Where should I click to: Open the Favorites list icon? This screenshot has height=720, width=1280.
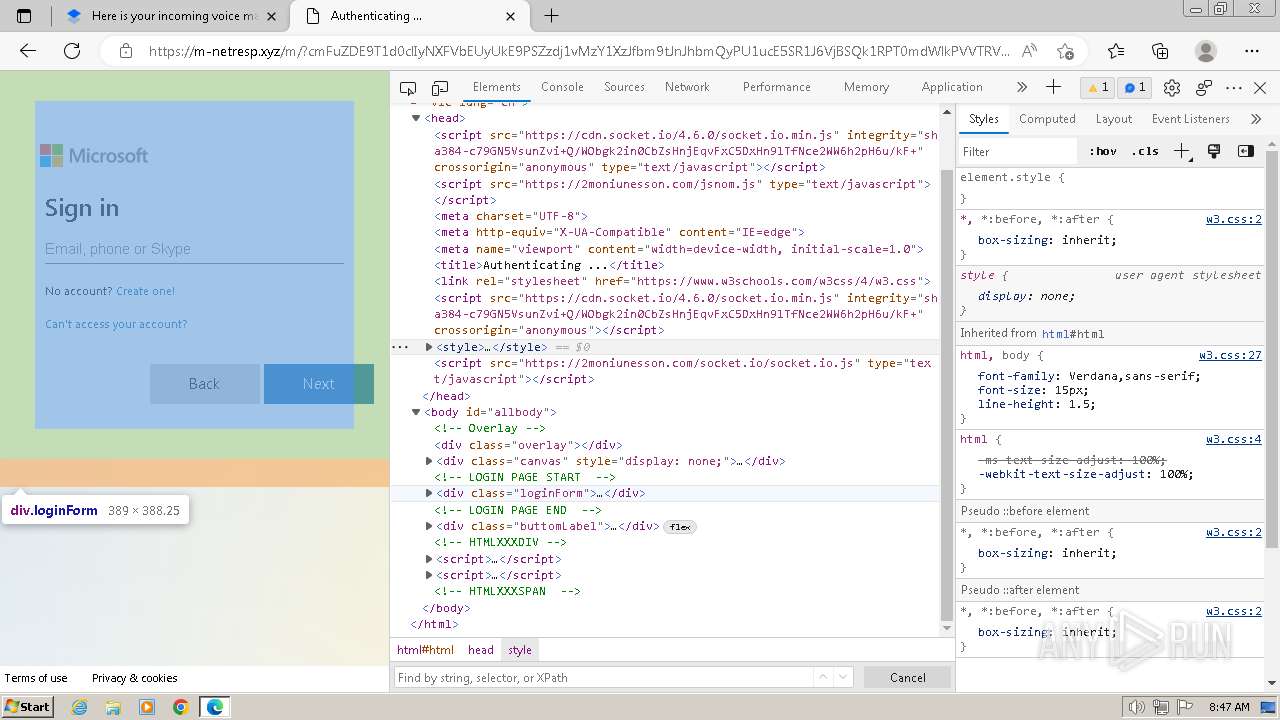[x=1116, y=51]
